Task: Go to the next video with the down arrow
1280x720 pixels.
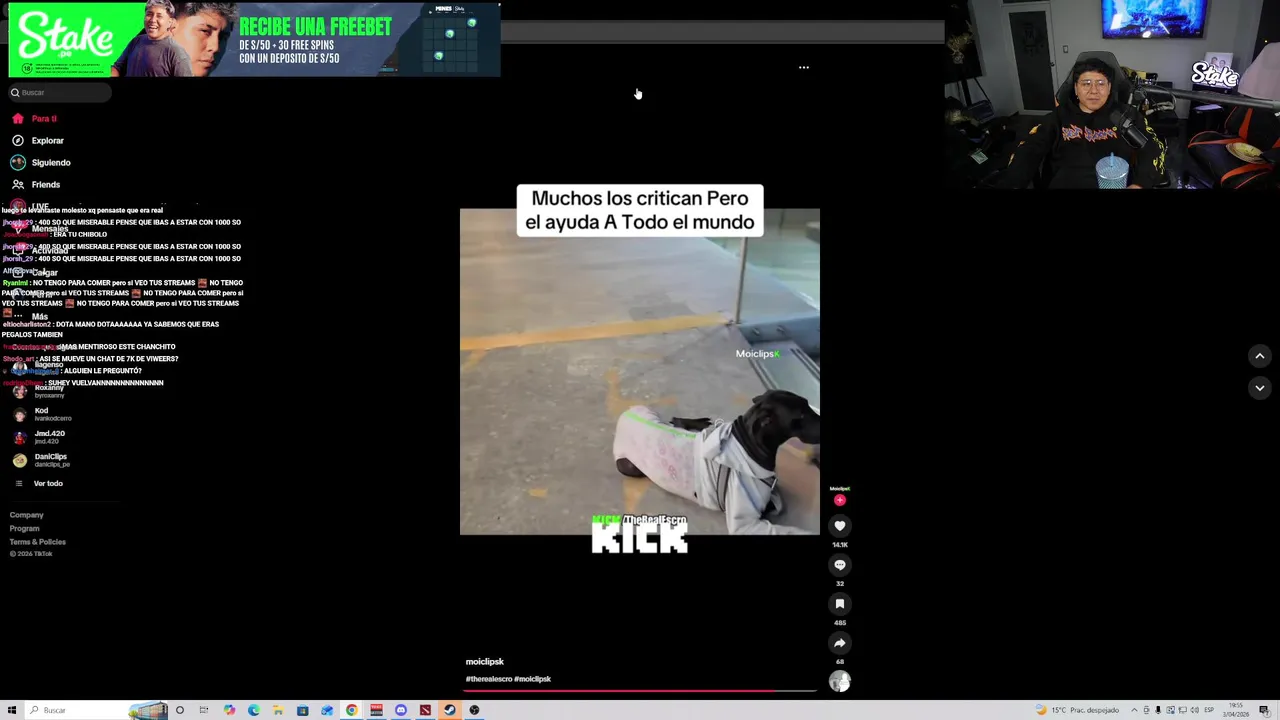Action: tap(1260, 388)
